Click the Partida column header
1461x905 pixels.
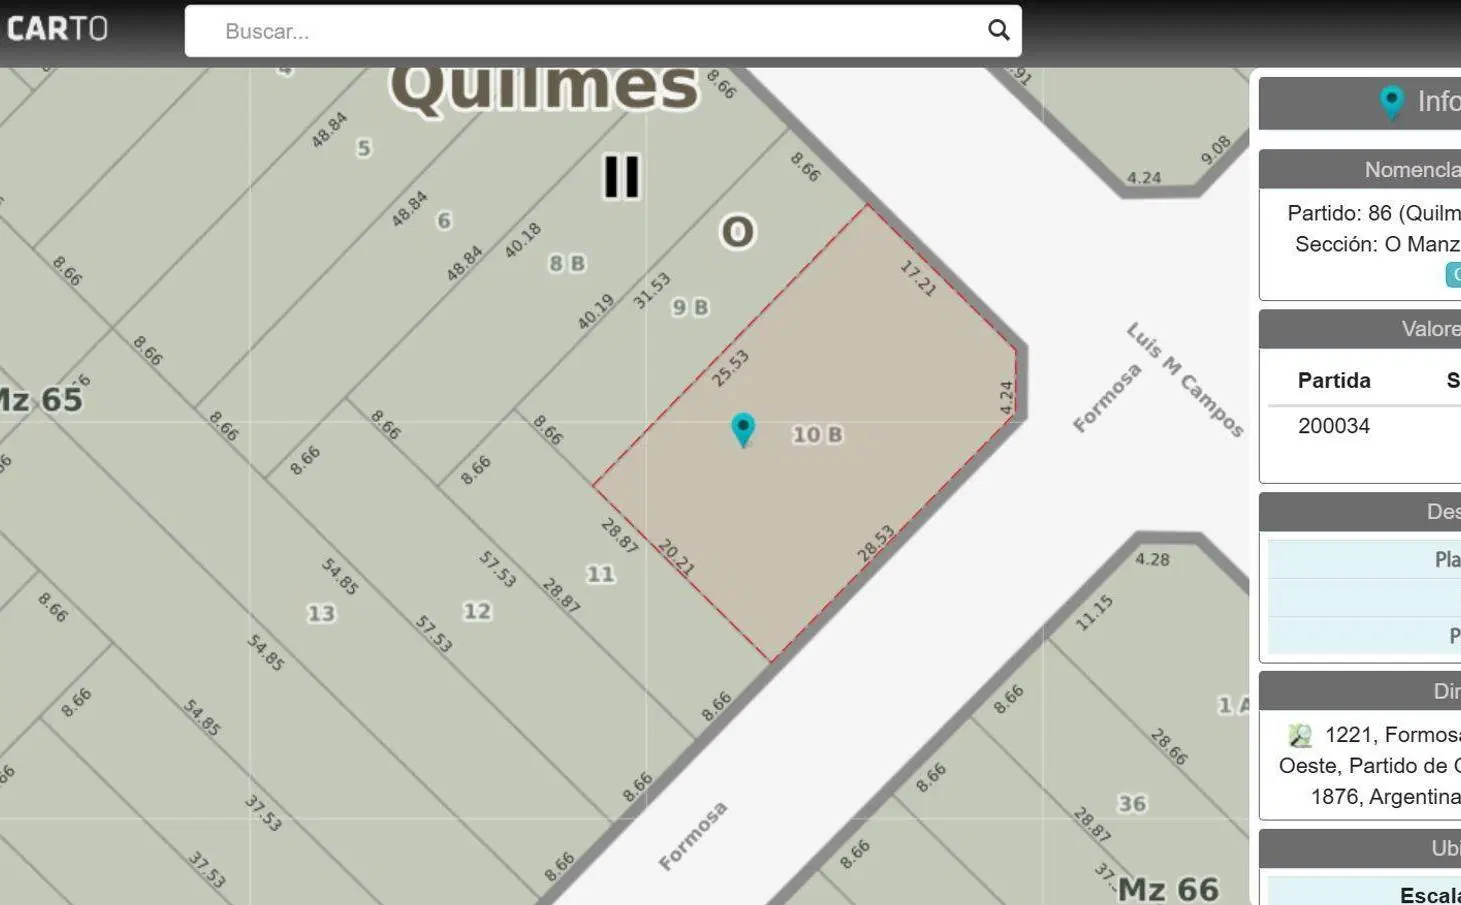[1334, 380]
